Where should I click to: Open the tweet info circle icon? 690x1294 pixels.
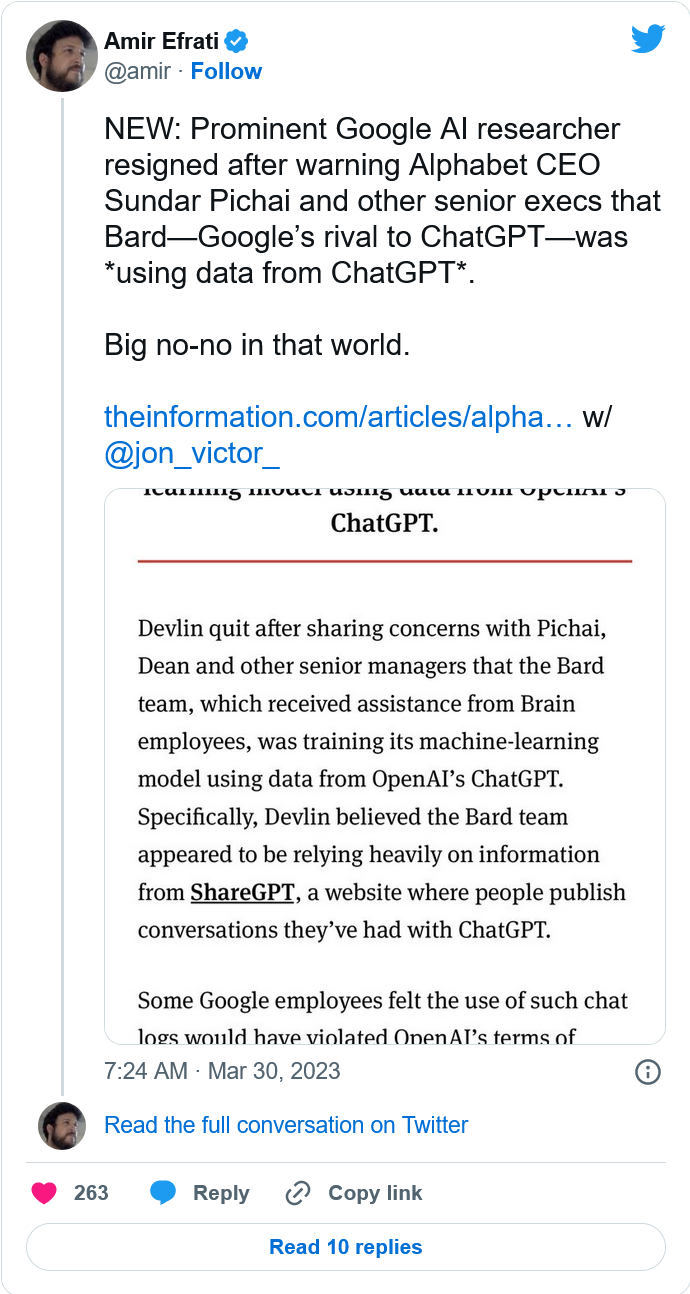point(648,1072)
